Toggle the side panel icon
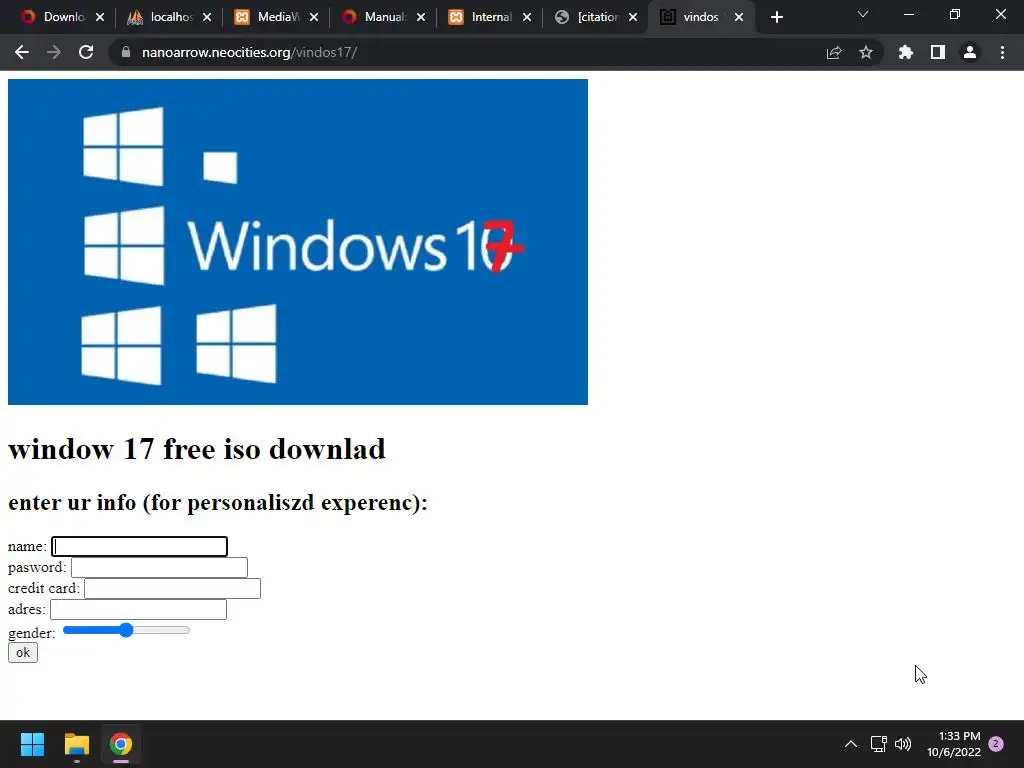 (938, 52)
